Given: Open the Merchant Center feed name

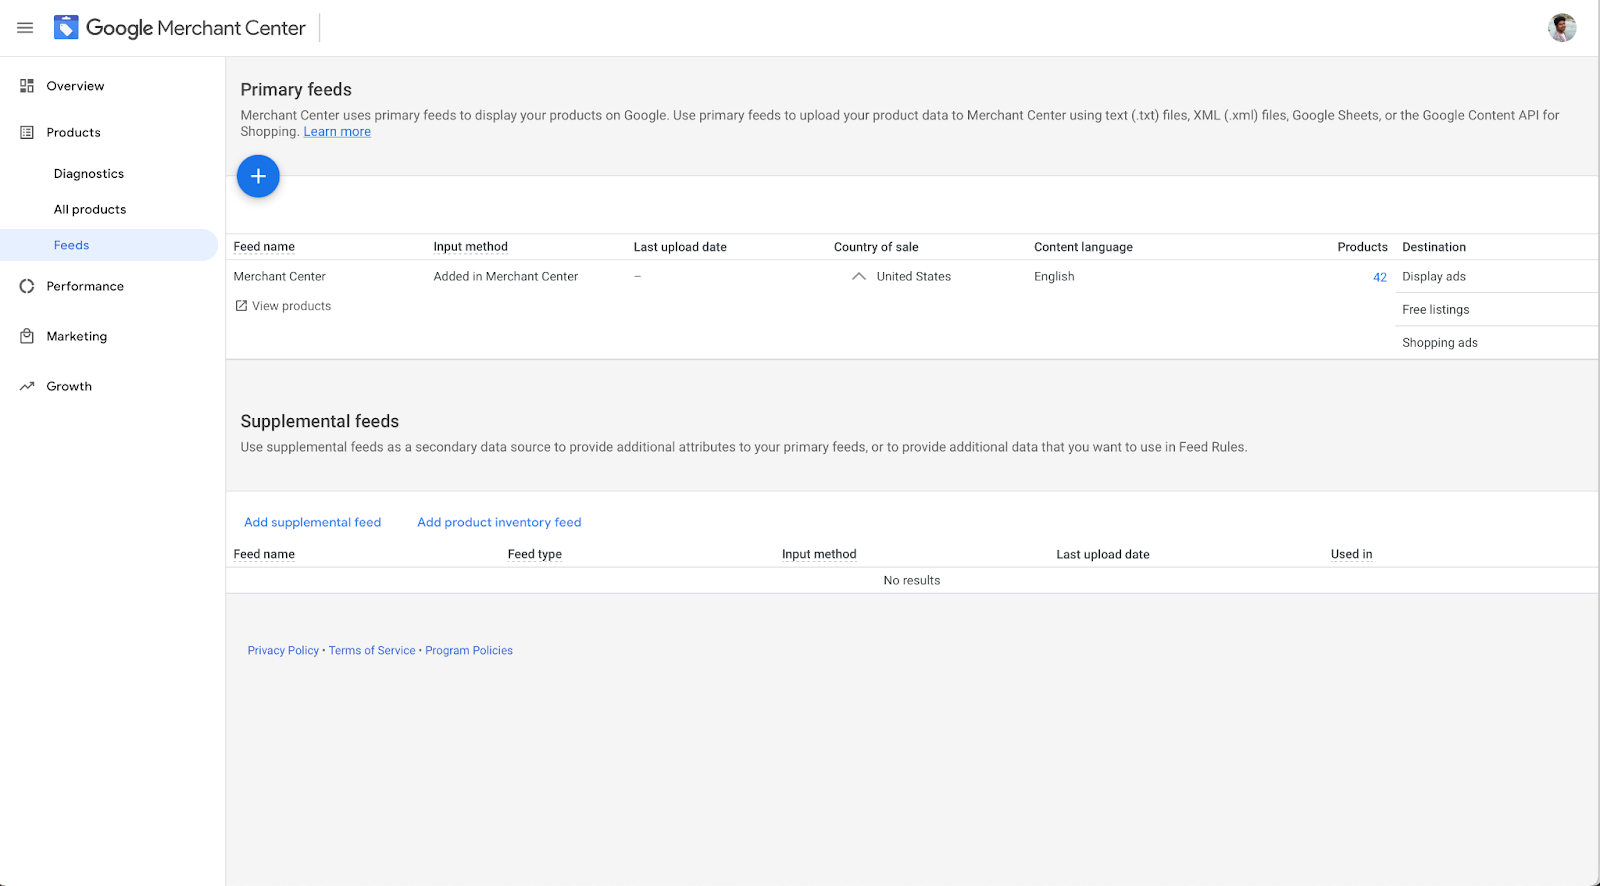Looking at the screenshot, I should [280, 277].
